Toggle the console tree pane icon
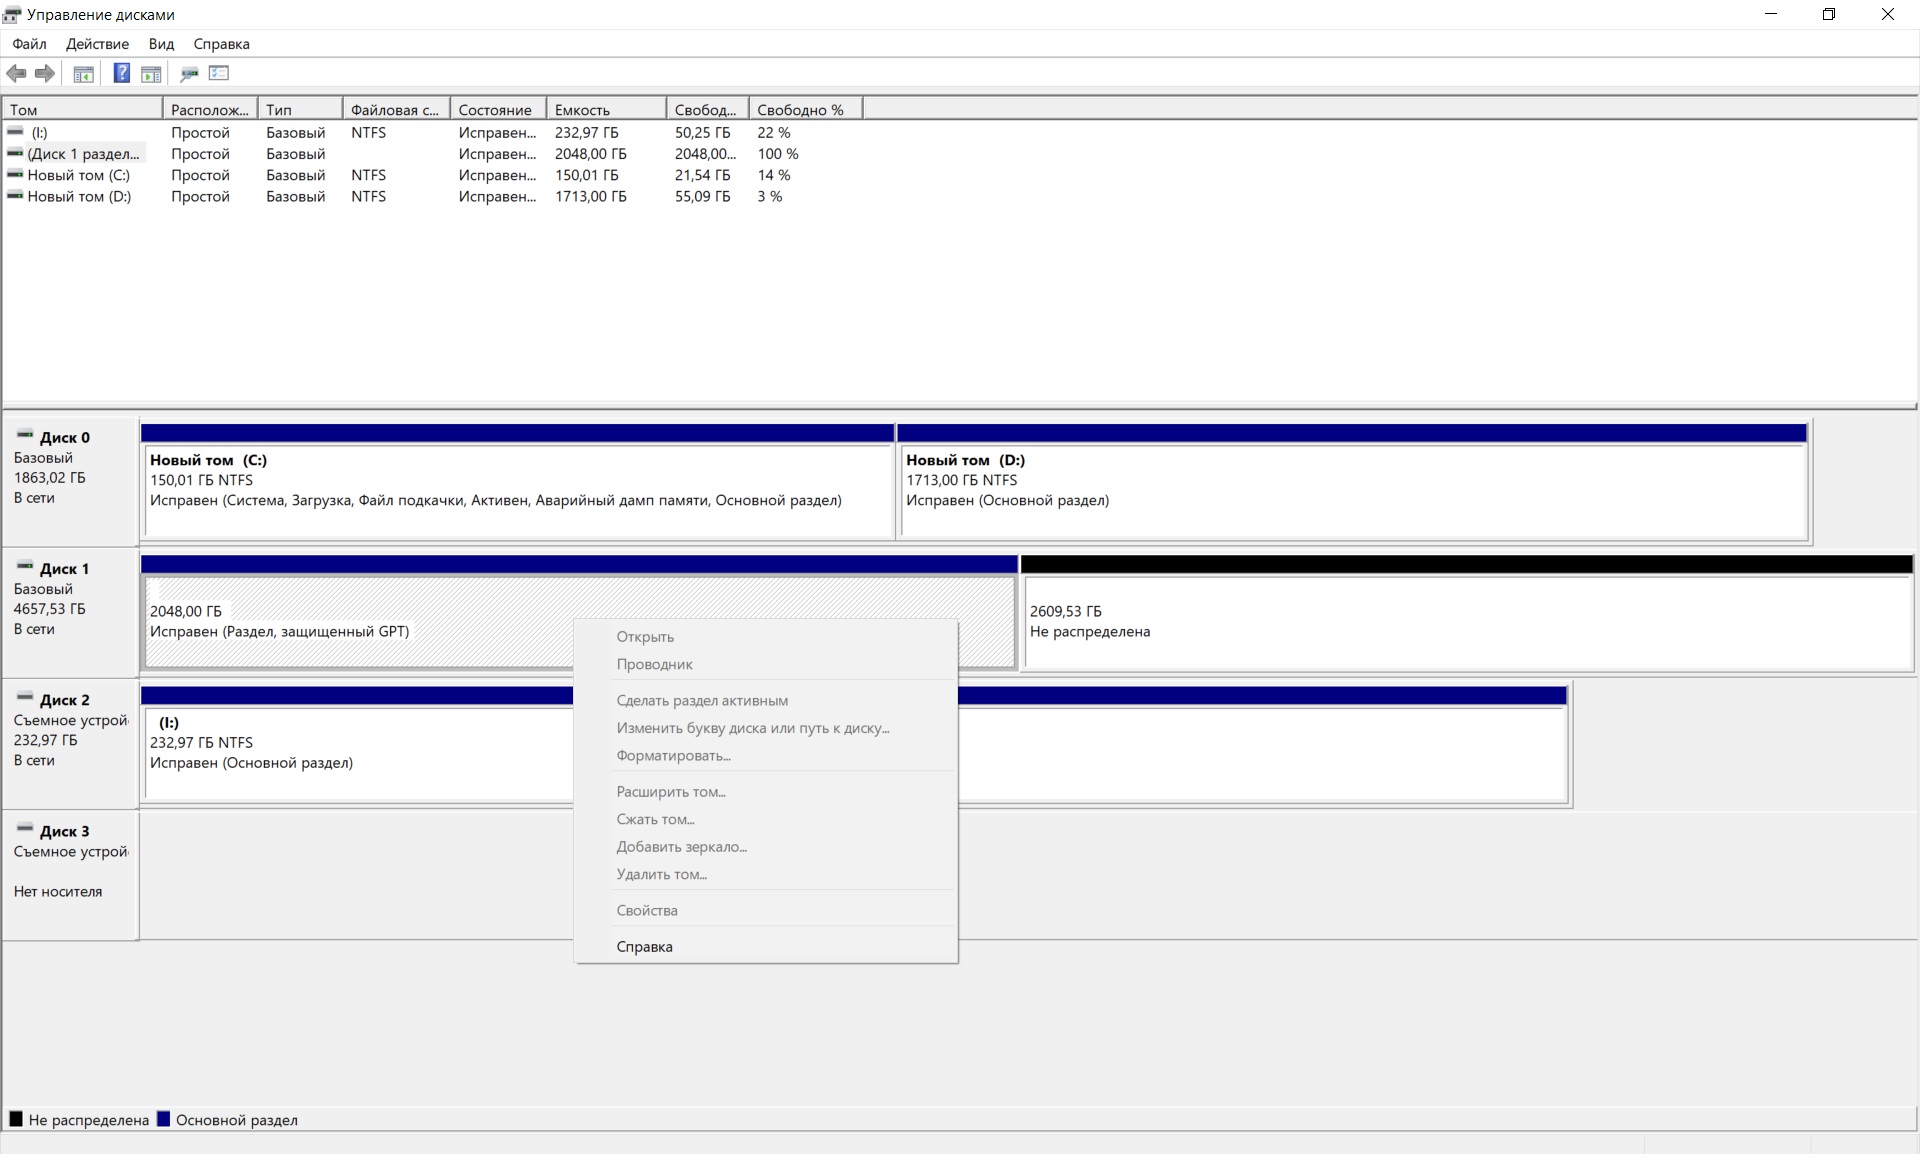The width and height of the screenshot is (1920, 1154). click(84, 73)
